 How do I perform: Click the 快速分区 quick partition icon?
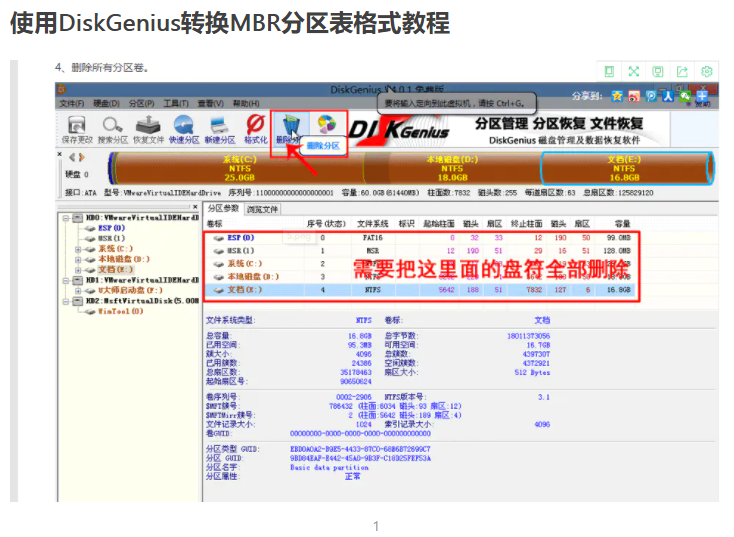[x=184, y=125]
